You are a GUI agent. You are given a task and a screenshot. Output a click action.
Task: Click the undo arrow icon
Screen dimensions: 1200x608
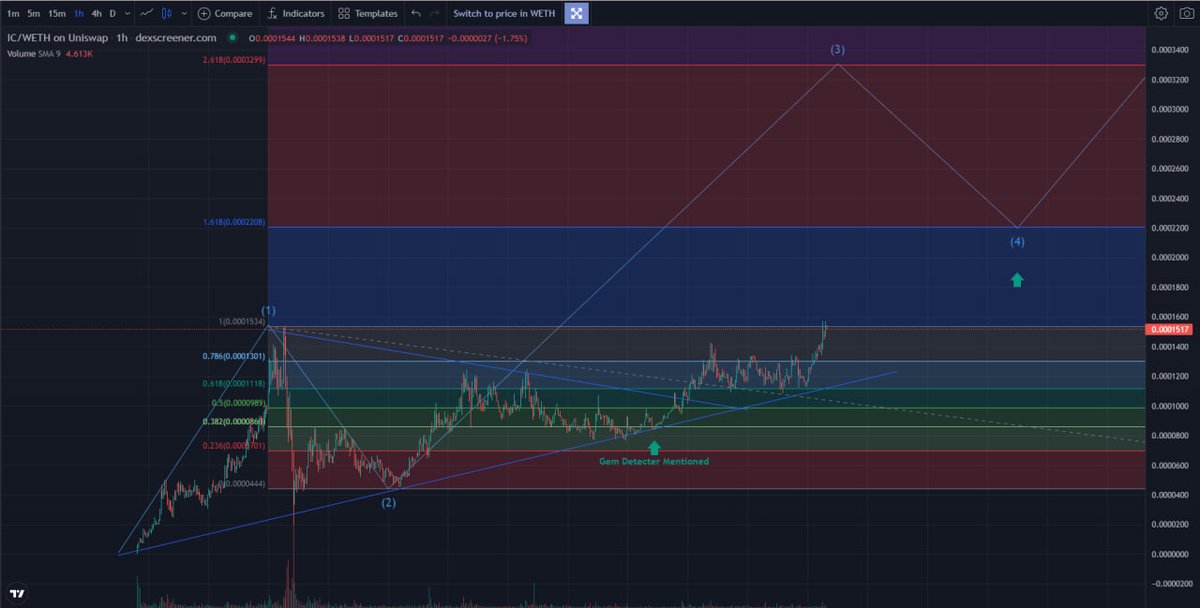414,14
